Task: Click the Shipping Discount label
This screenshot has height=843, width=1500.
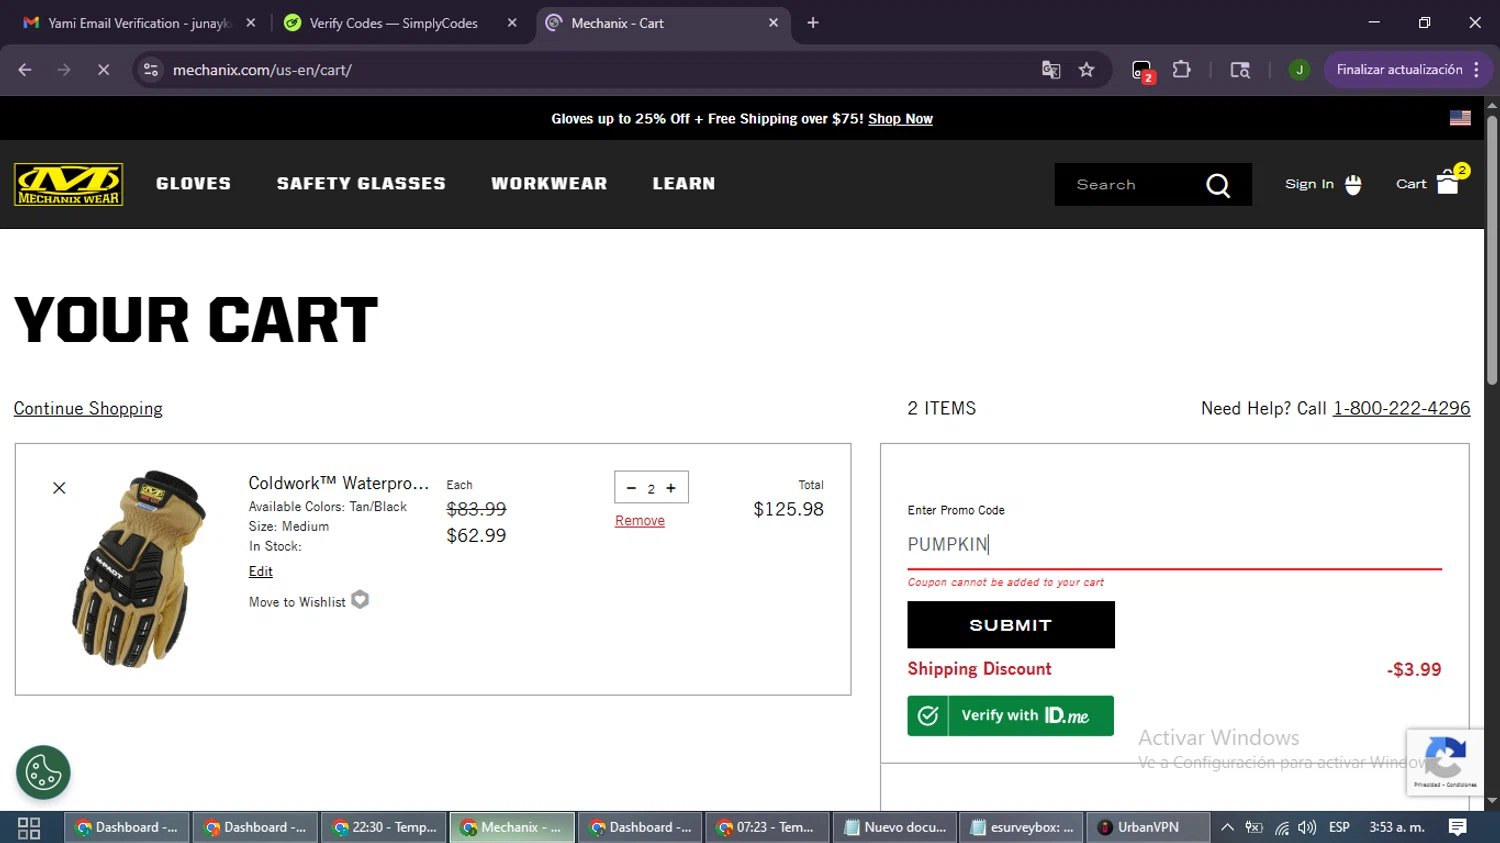Action: 979,669
